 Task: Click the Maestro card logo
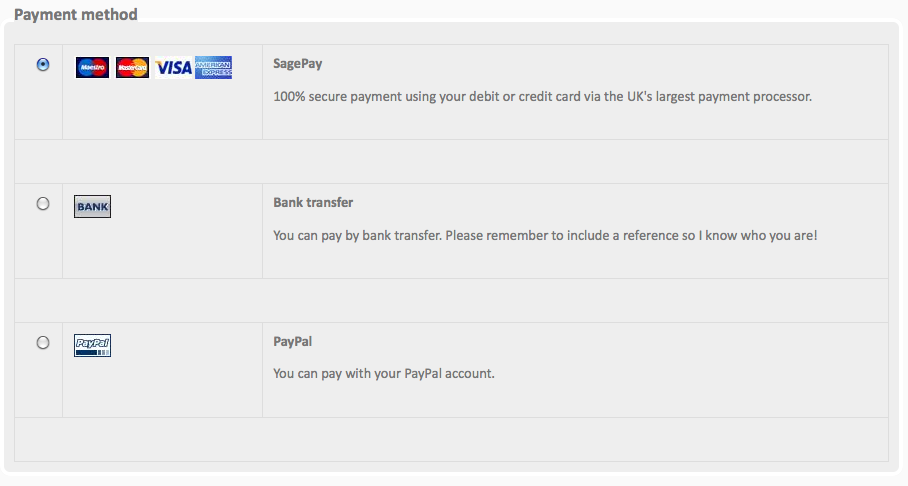pyautogui.click(x=92, y=68)
